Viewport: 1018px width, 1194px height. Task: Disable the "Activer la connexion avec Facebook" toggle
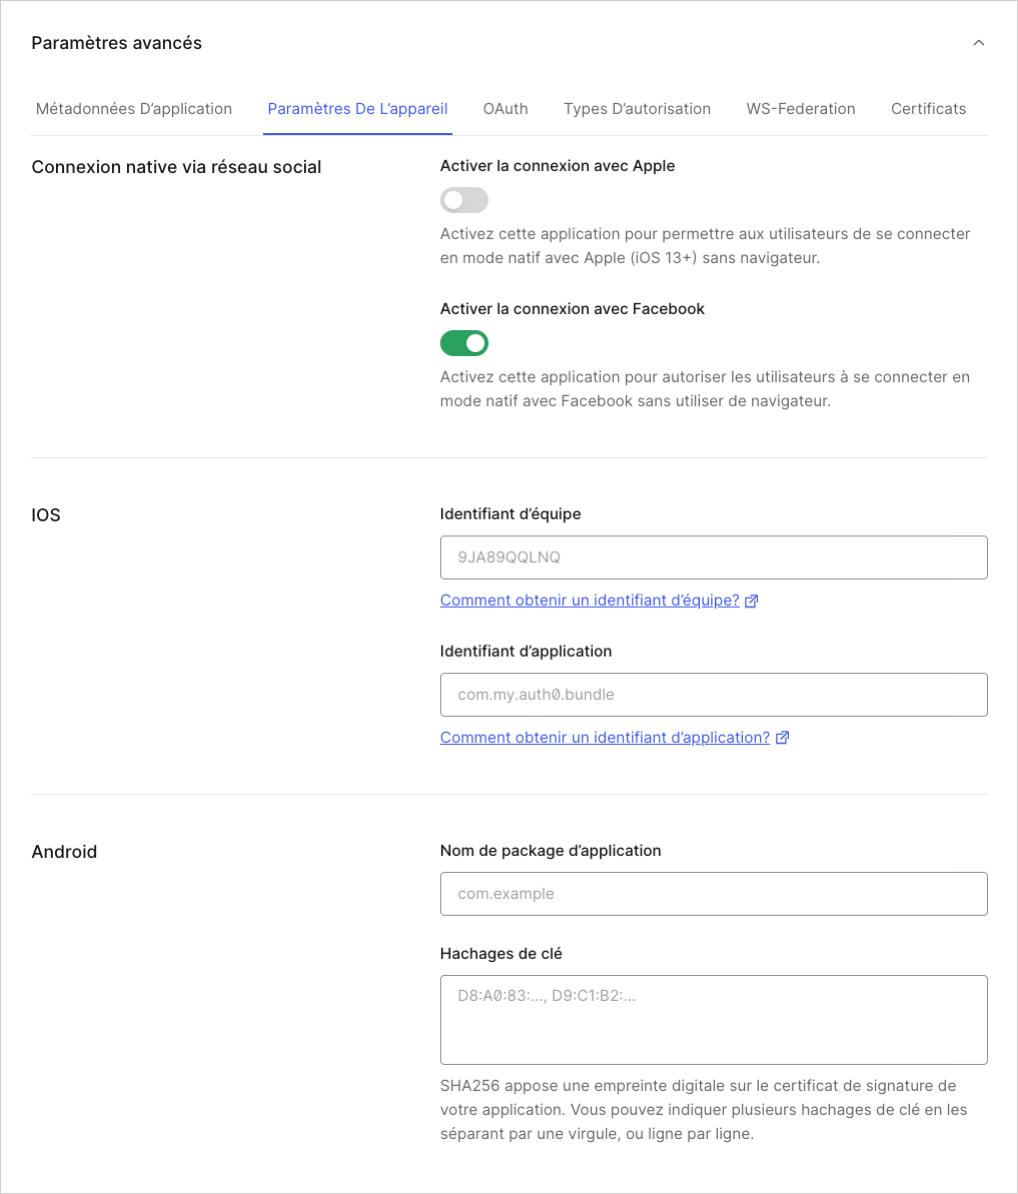coord(464,343)
